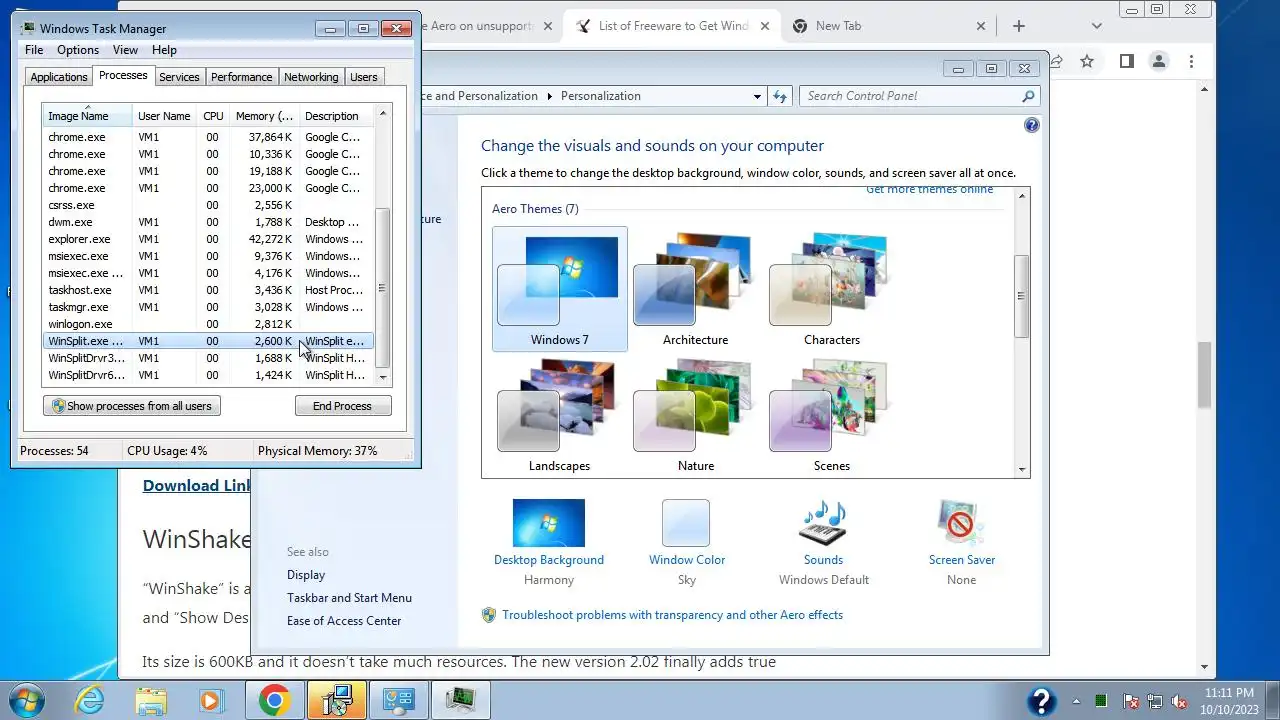Open Chrome's three-dot menu

coord(1191,61)
